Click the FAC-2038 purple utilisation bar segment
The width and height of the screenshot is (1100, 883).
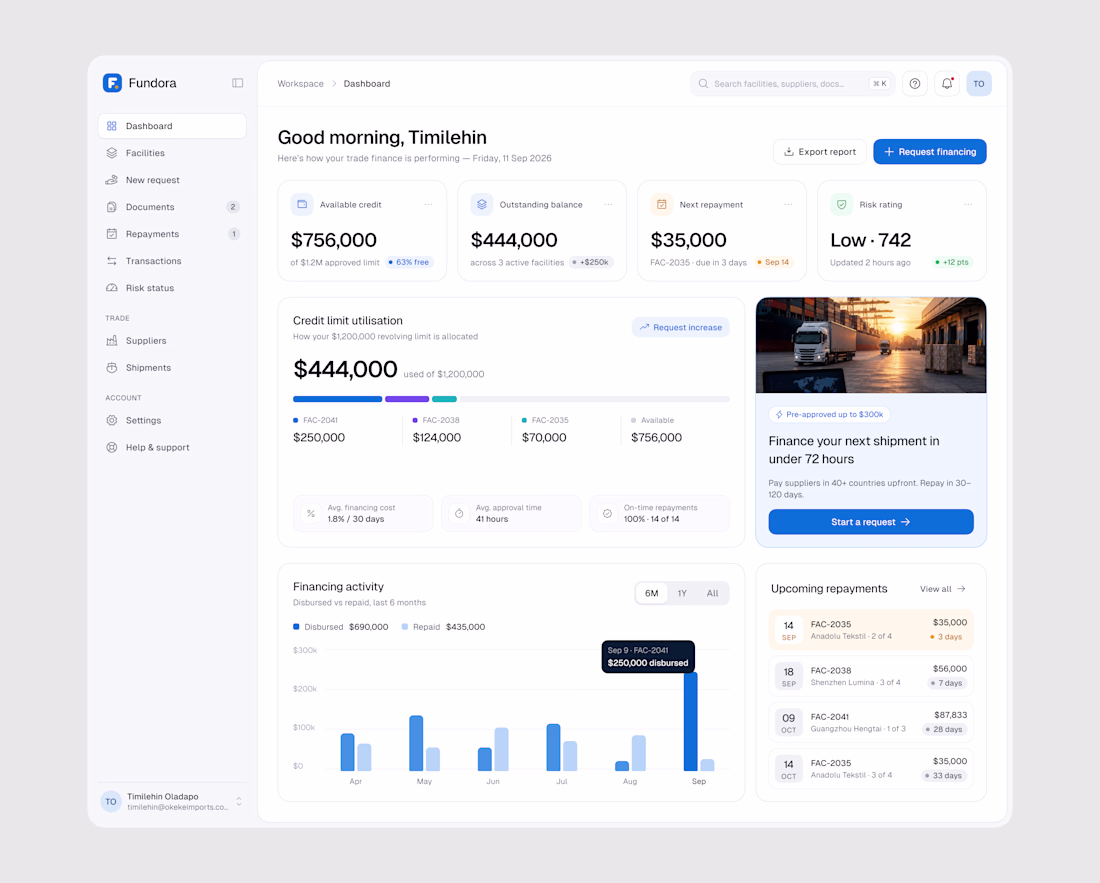tap(407, 399)
